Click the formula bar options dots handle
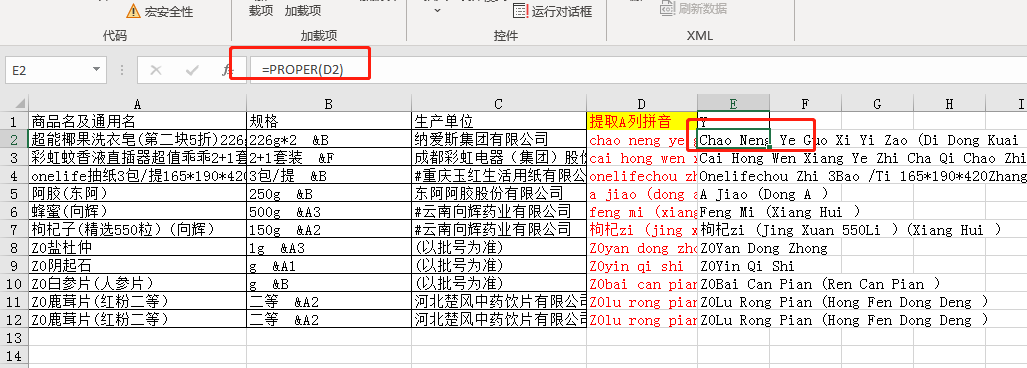Viewport: 1027px width, 368px height. [x=122, y=70]
